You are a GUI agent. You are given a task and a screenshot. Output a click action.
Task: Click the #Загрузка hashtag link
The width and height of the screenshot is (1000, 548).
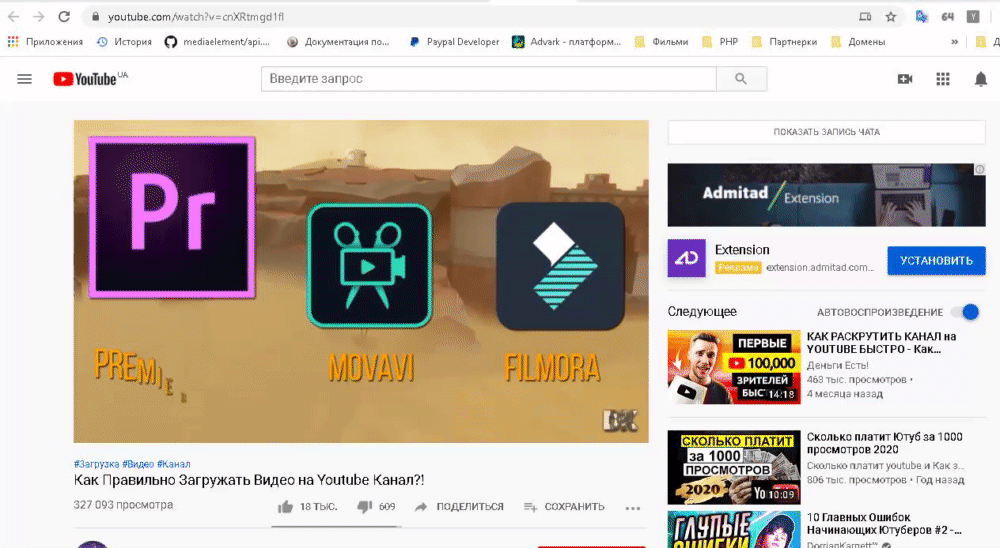pos(96,464)
